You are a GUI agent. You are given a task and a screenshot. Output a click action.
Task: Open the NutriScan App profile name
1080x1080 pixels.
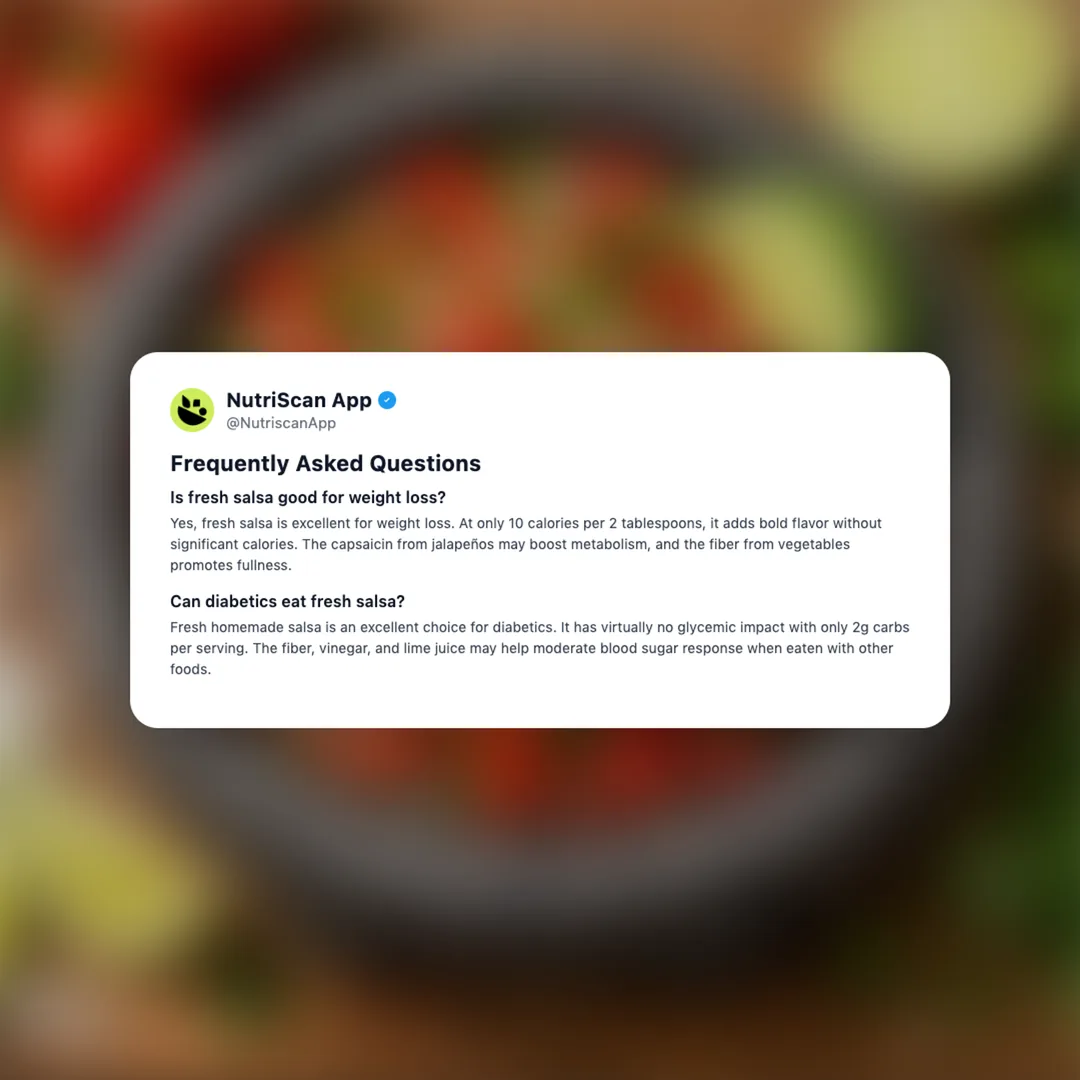pos(299,400)
